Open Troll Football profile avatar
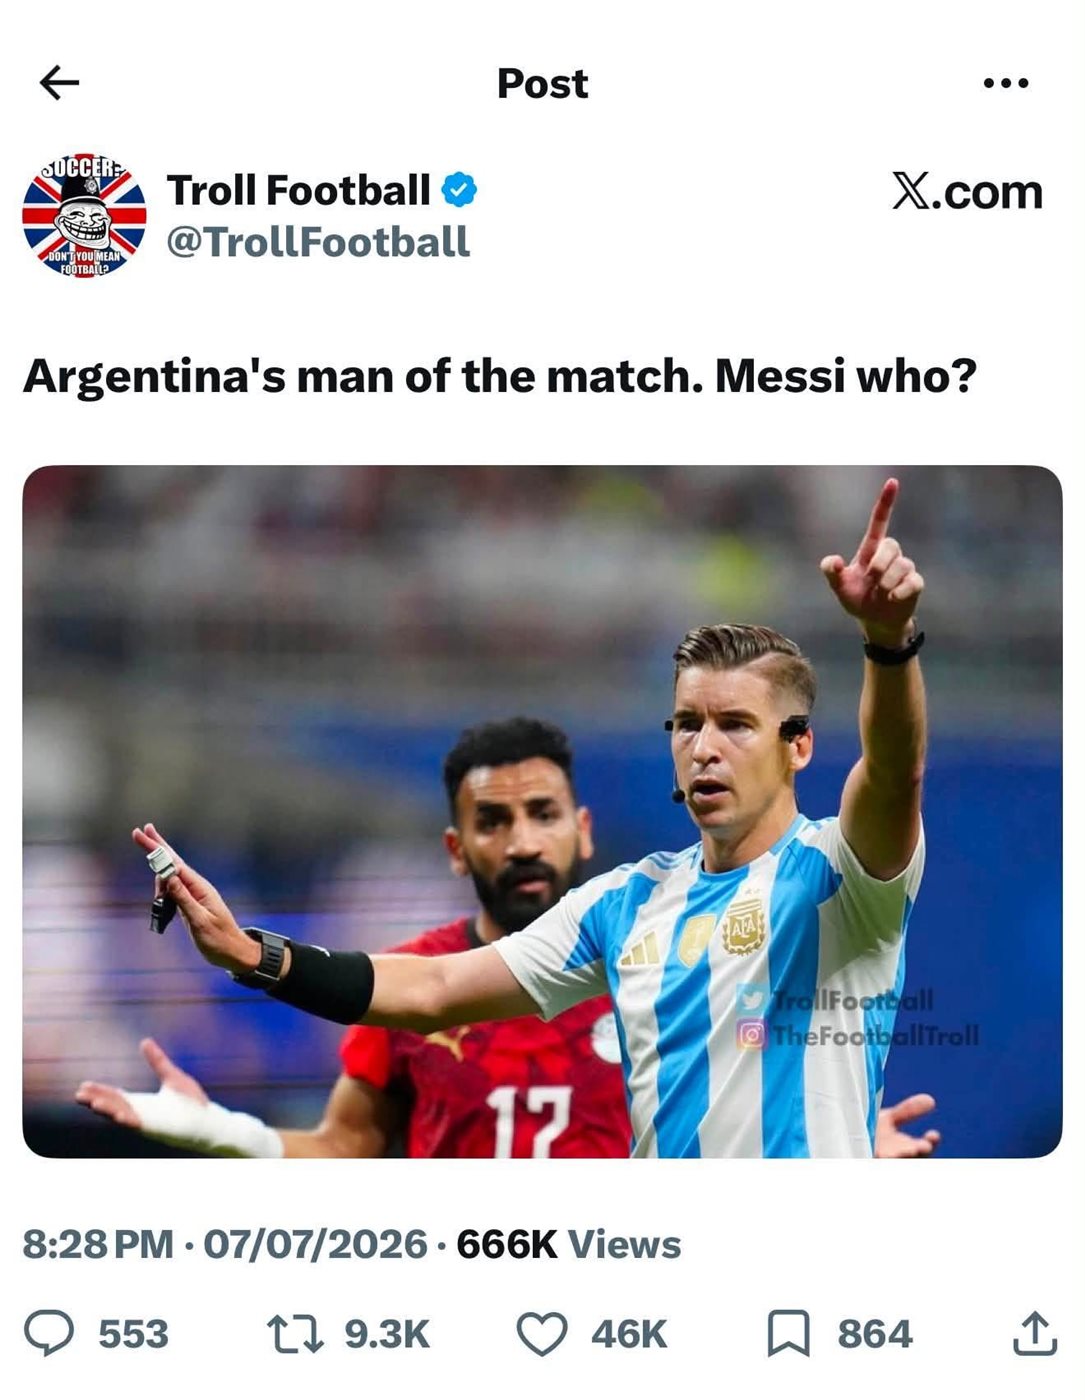This screenshot has width=1085, height=1400. pyautogui.click(x=84, y=215)
